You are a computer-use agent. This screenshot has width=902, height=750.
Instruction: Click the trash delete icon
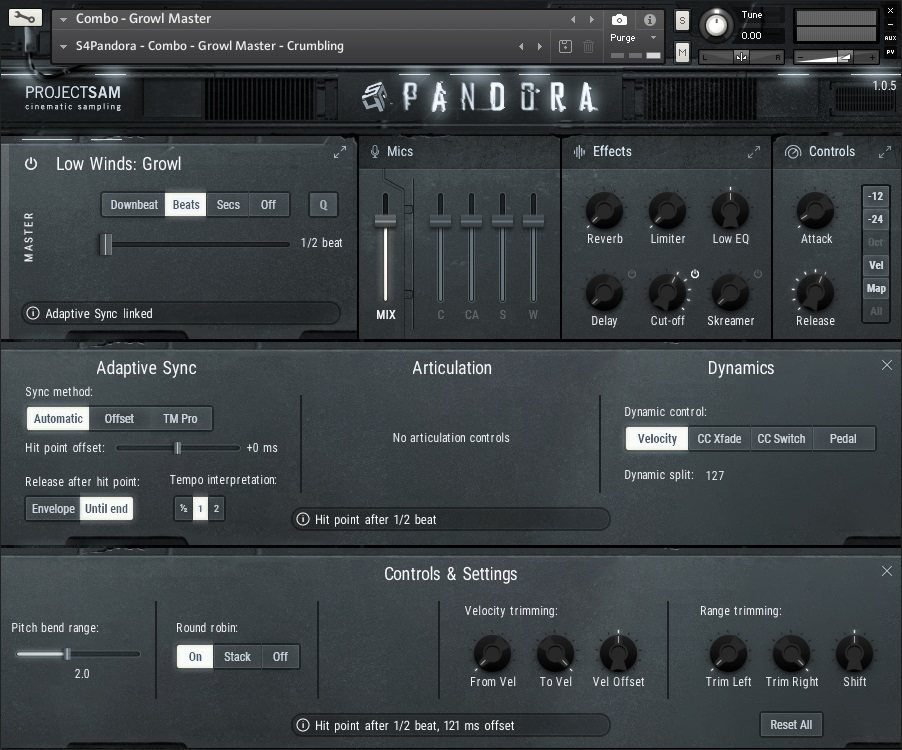coord(588,46)
